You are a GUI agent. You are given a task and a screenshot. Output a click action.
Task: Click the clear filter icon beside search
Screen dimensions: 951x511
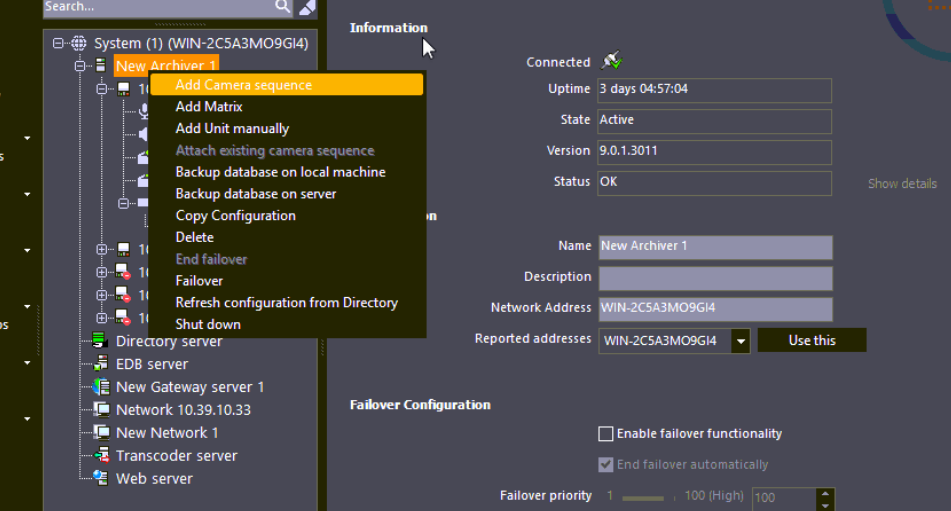[x=307, y=7]
